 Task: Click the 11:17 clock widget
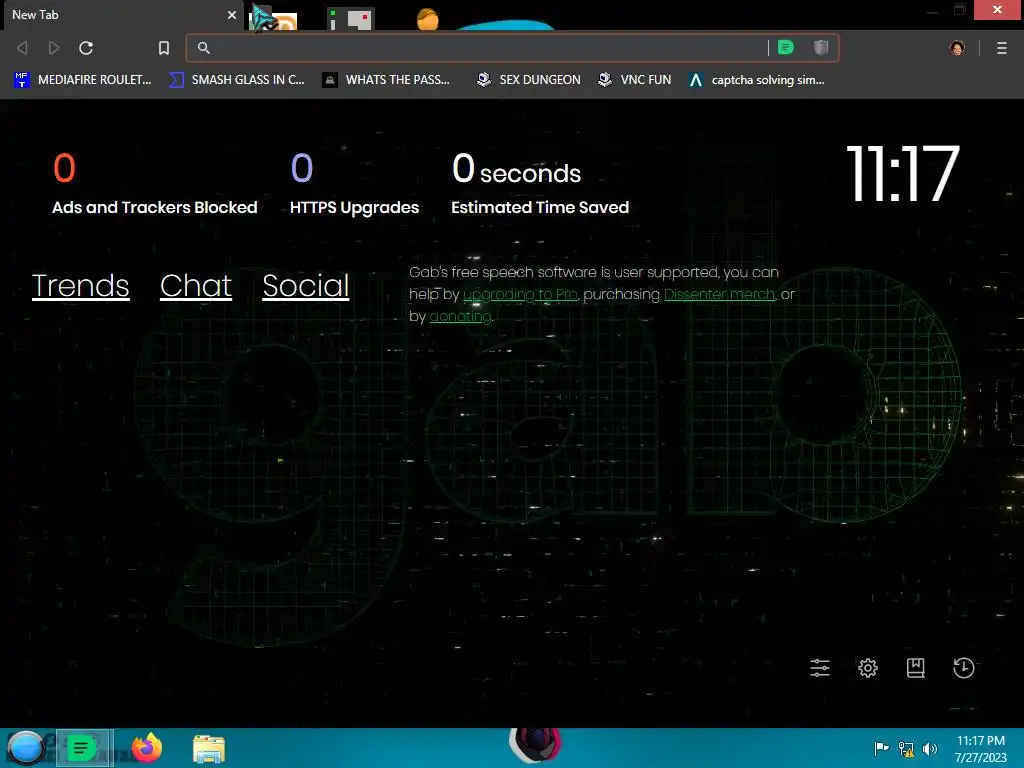(x=903, y=174)
